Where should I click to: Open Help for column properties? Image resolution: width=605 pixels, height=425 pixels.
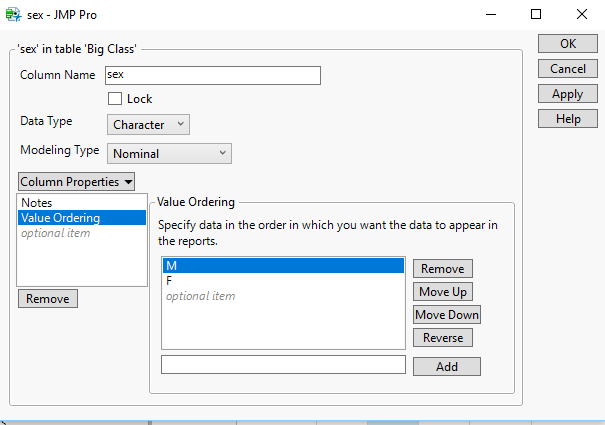tap(568, 119)
